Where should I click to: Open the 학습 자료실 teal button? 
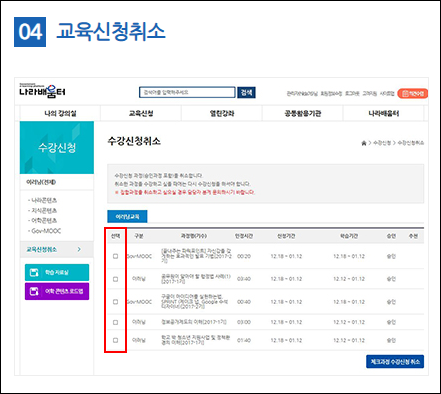click(x=57, y=272)
